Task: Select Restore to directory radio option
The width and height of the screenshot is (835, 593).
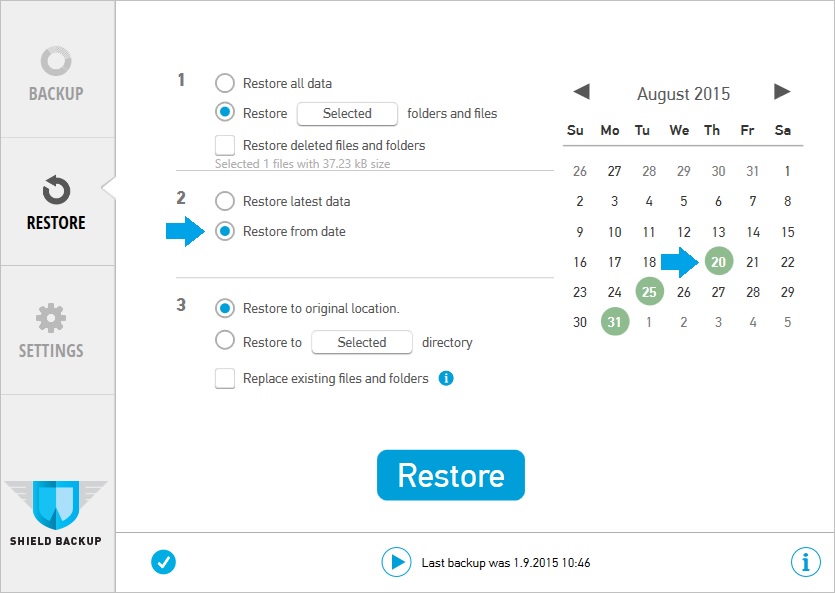Action: (x=225, y=341)
